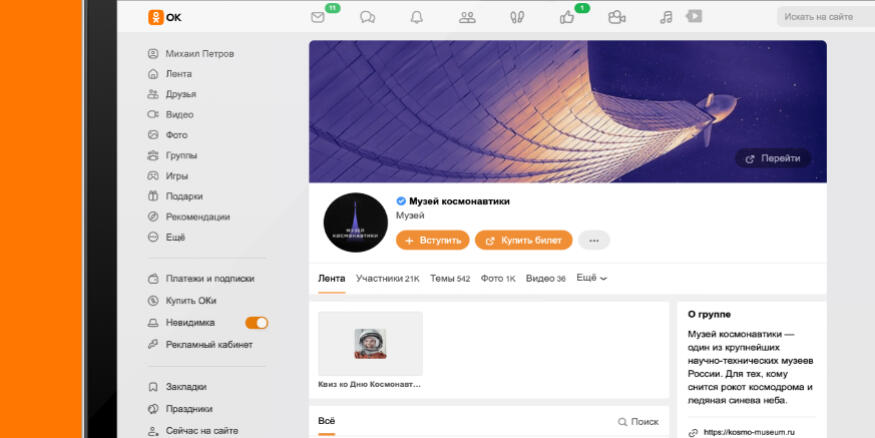Toggle the Невидимка switch
This screenshot has height=438, width=875.
[257, 323]
